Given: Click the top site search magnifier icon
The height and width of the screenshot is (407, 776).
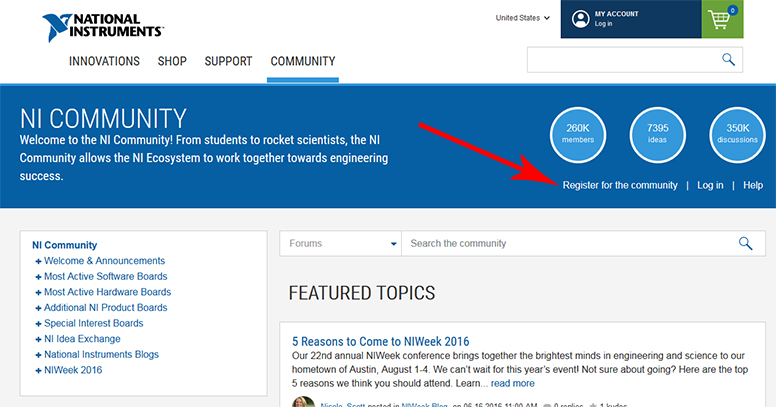Looking at the screenshot, I should point(728,60).
